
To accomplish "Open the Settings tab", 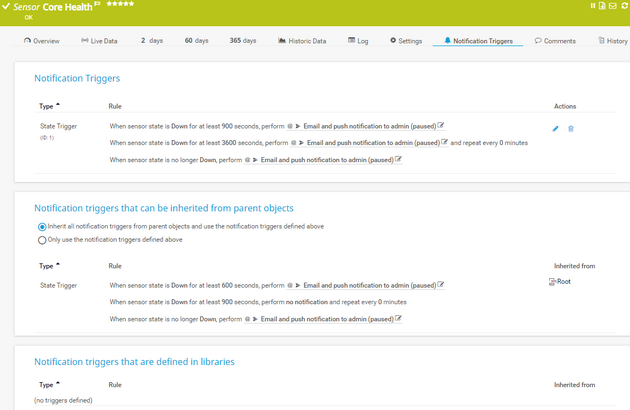I will [x=405, y=41].
